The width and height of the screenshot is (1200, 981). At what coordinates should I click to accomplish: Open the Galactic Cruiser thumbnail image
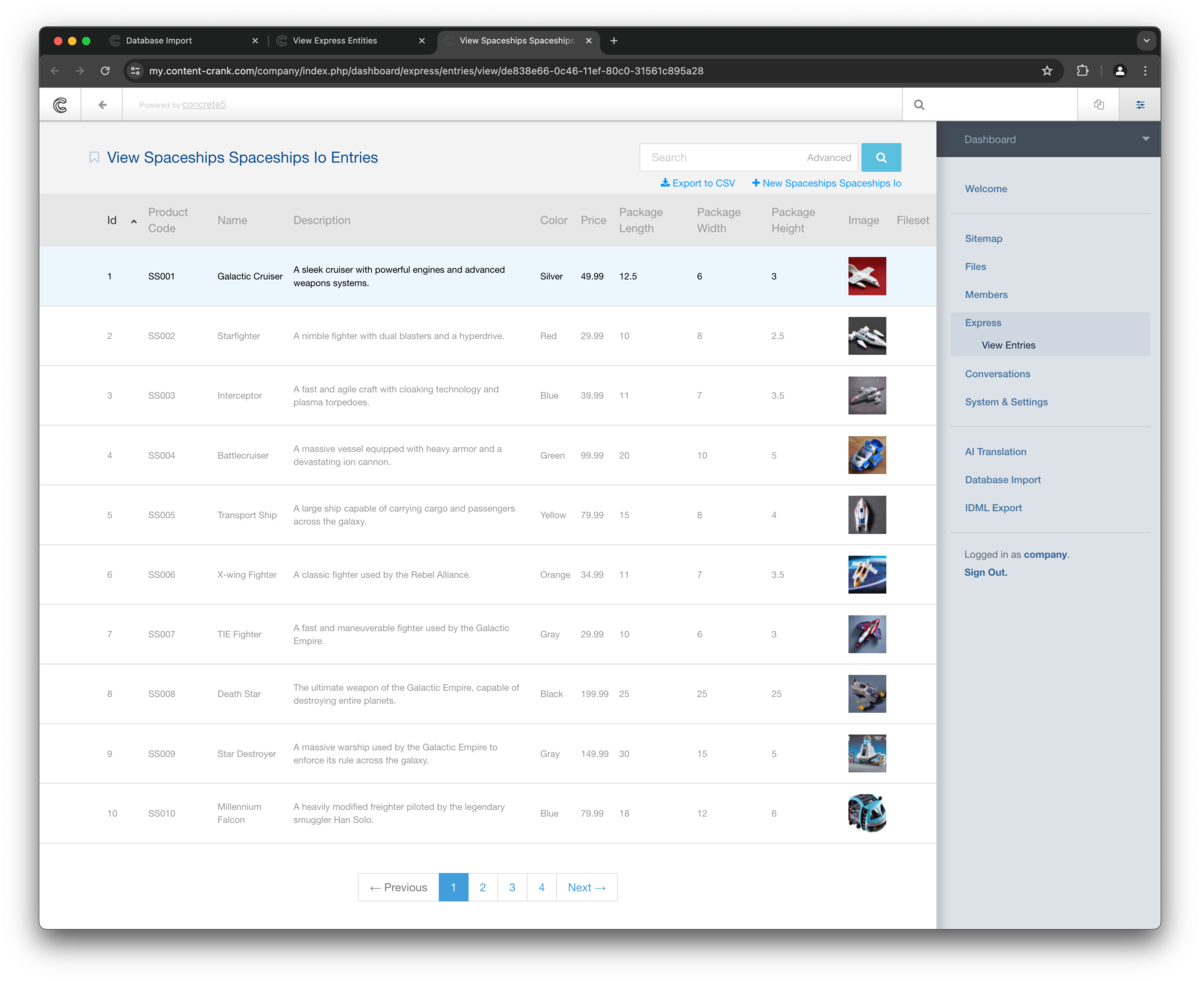pos(867,276)
